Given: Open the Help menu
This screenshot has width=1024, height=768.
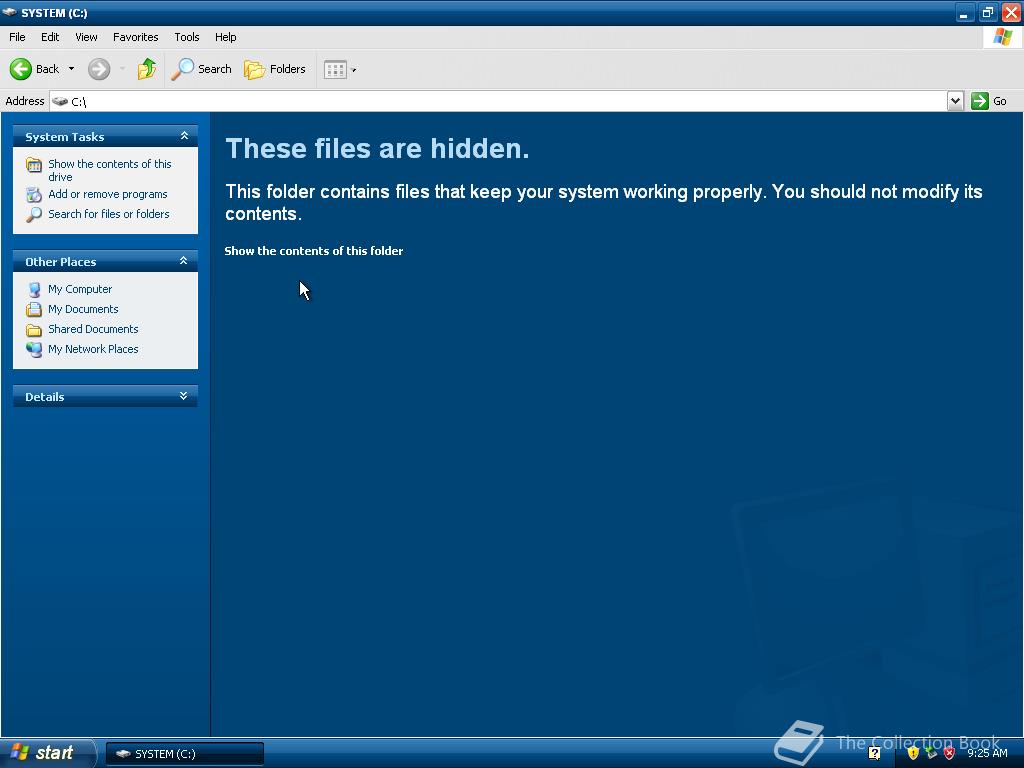Looking at the screenshot, I should click(x=225, y=37).
